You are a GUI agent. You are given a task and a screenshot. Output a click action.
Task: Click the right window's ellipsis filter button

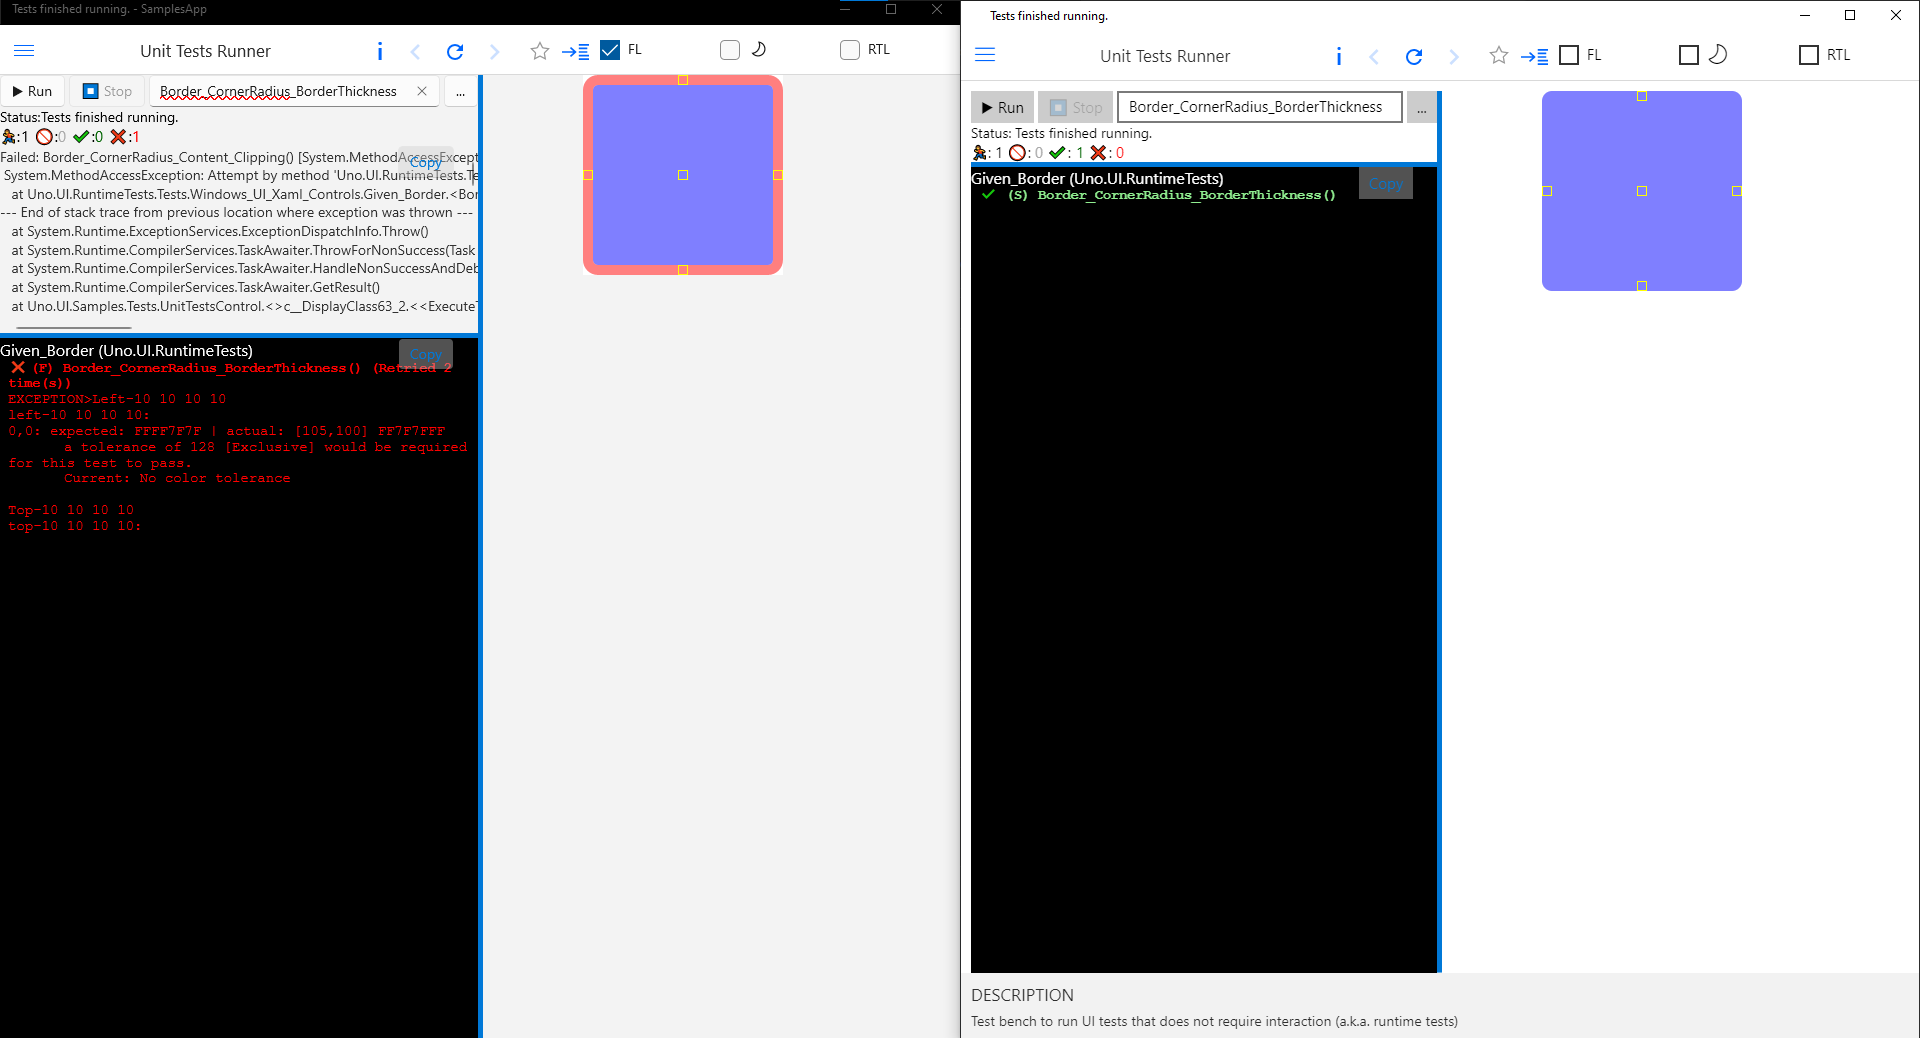[x=1421, y=107]
